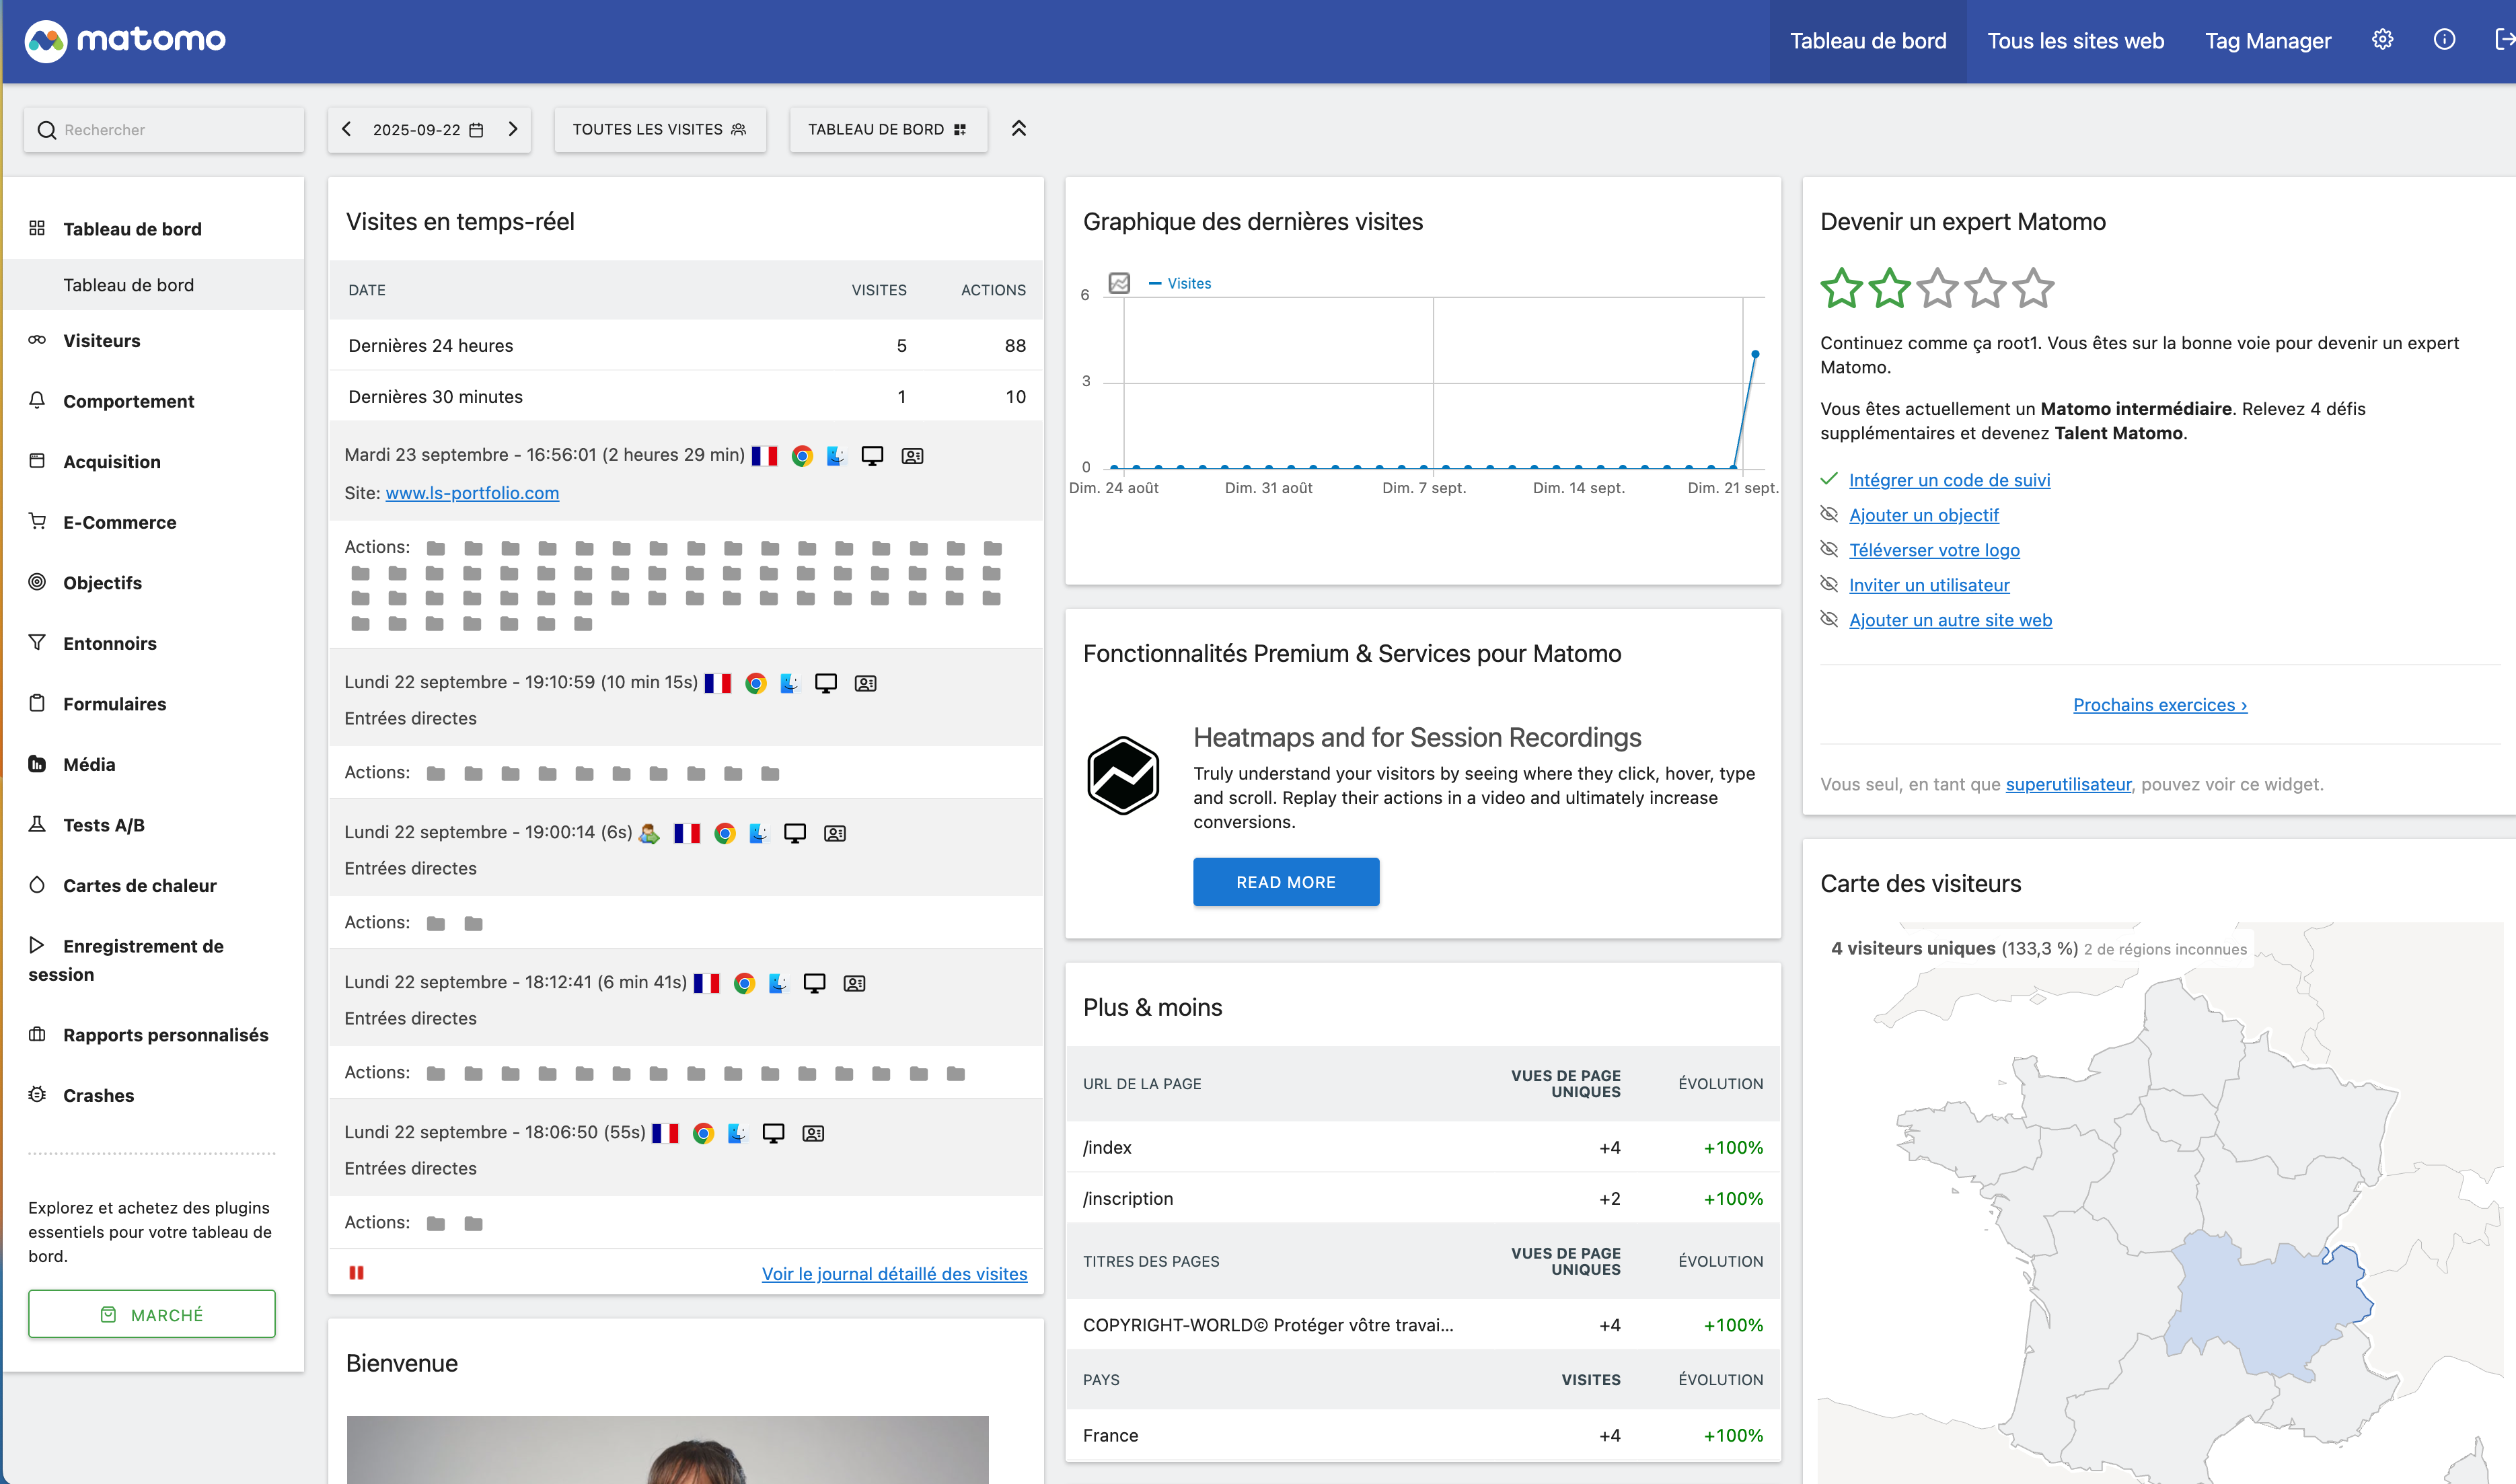
Task: Click the first action folder of the 19:00:14 visit
Action: pos(436,924)
